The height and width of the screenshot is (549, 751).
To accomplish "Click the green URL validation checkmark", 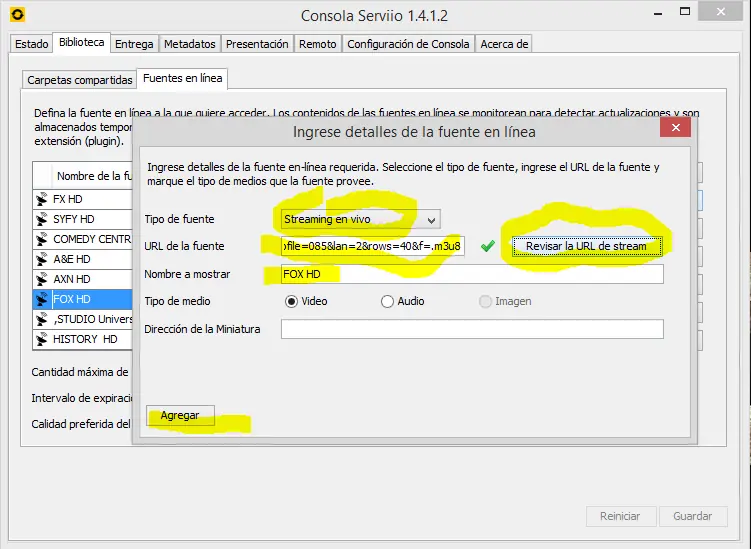I will point(488,246).
